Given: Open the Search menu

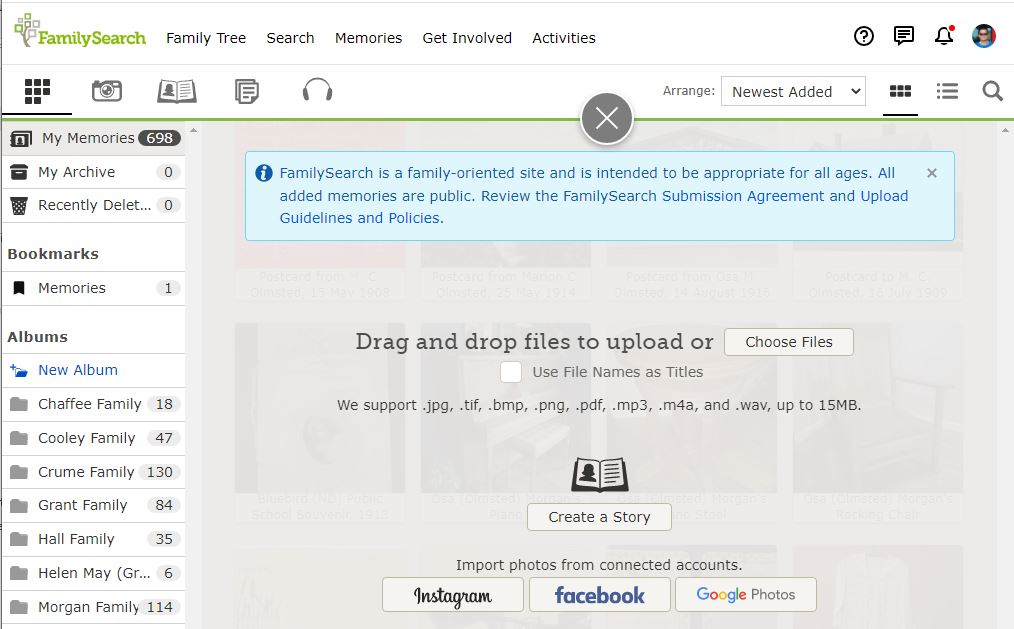Looking at the screenshot, I should click(x=290, y=38).
